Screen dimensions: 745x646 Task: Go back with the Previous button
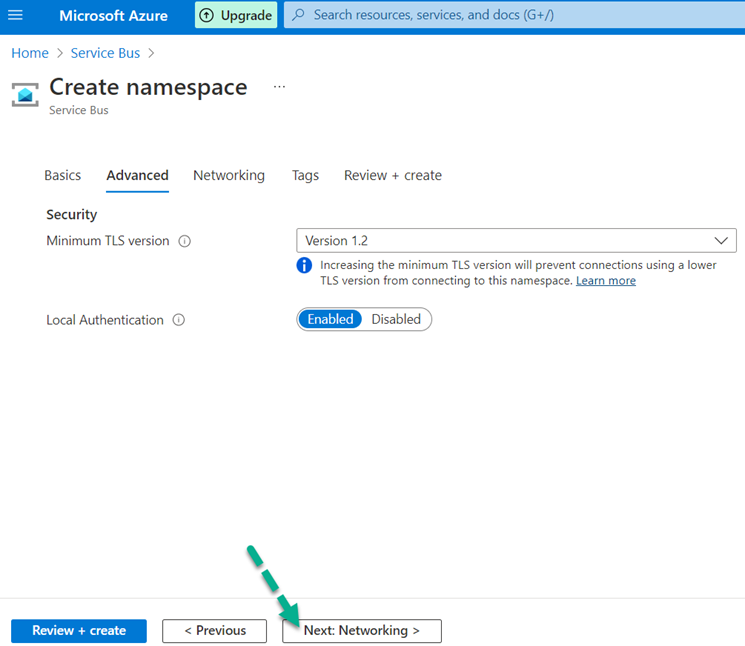coord(215,631)
